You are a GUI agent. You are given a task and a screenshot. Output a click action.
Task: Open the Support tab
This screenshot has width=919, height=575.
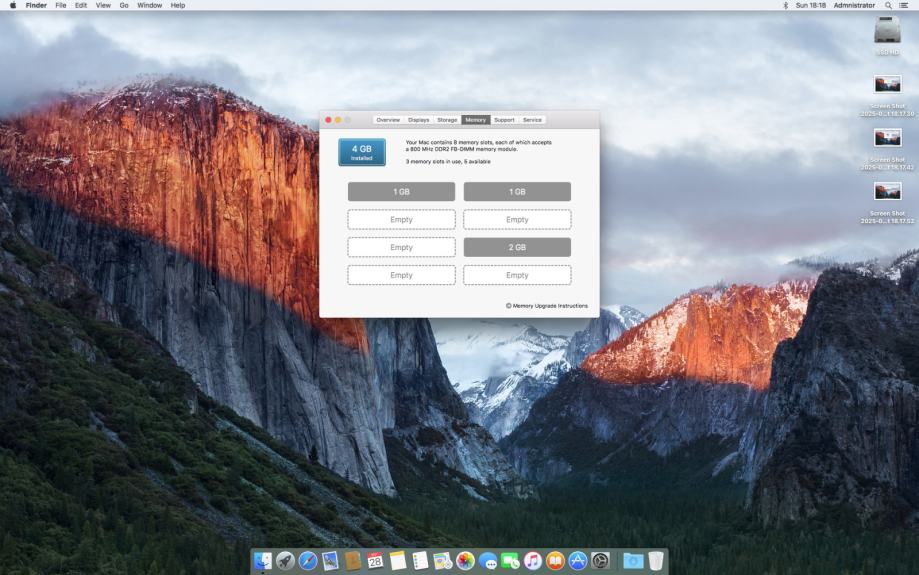(x=504, y=120)
